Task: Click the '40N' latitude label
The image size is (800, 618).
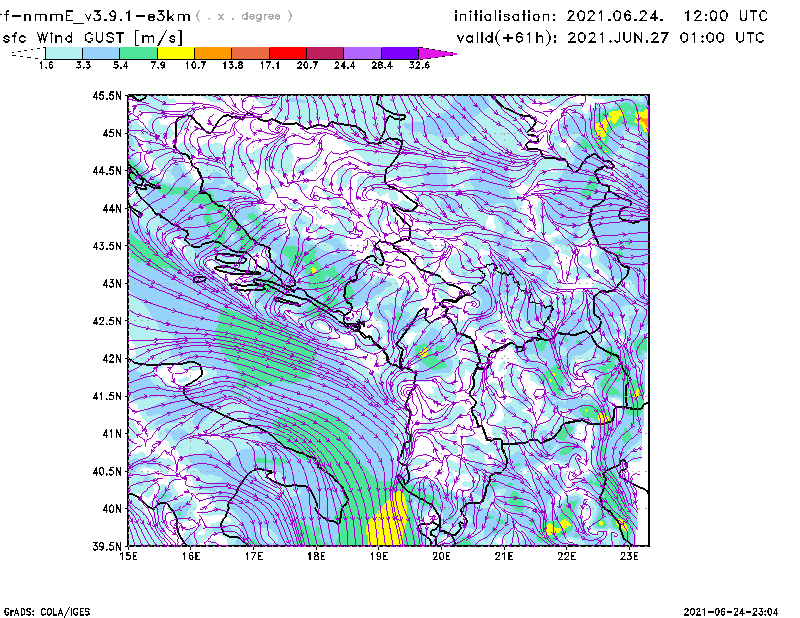Action: 112,508
